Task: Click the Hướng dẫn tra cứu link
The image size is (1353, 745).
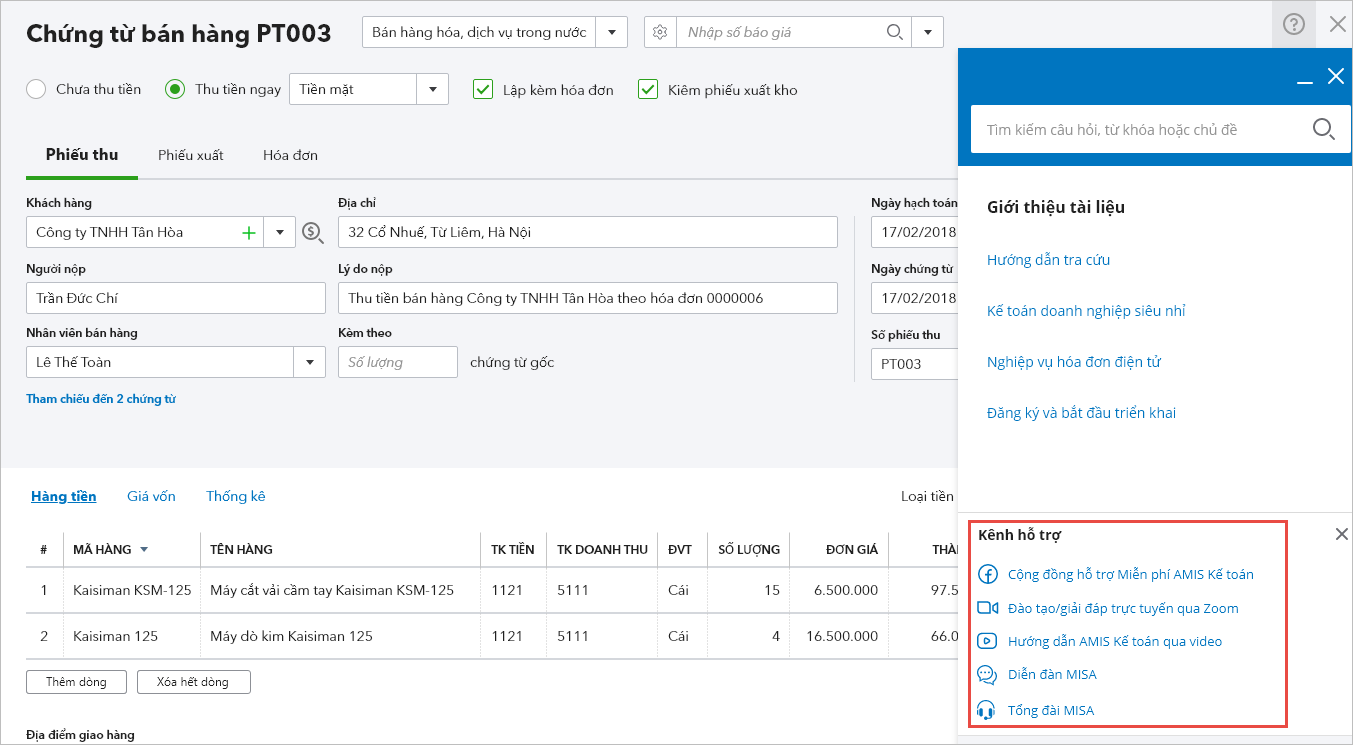Action: tap(1048, 260)
